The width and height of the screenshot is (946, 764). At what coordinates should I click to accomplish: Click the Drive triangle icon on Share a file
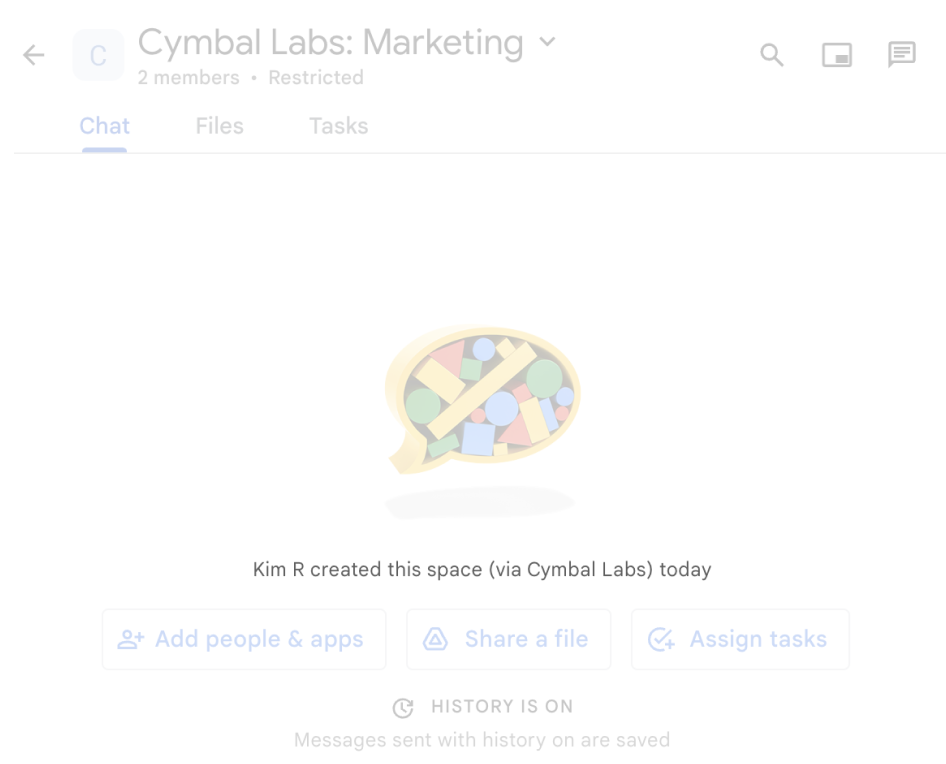434,639
